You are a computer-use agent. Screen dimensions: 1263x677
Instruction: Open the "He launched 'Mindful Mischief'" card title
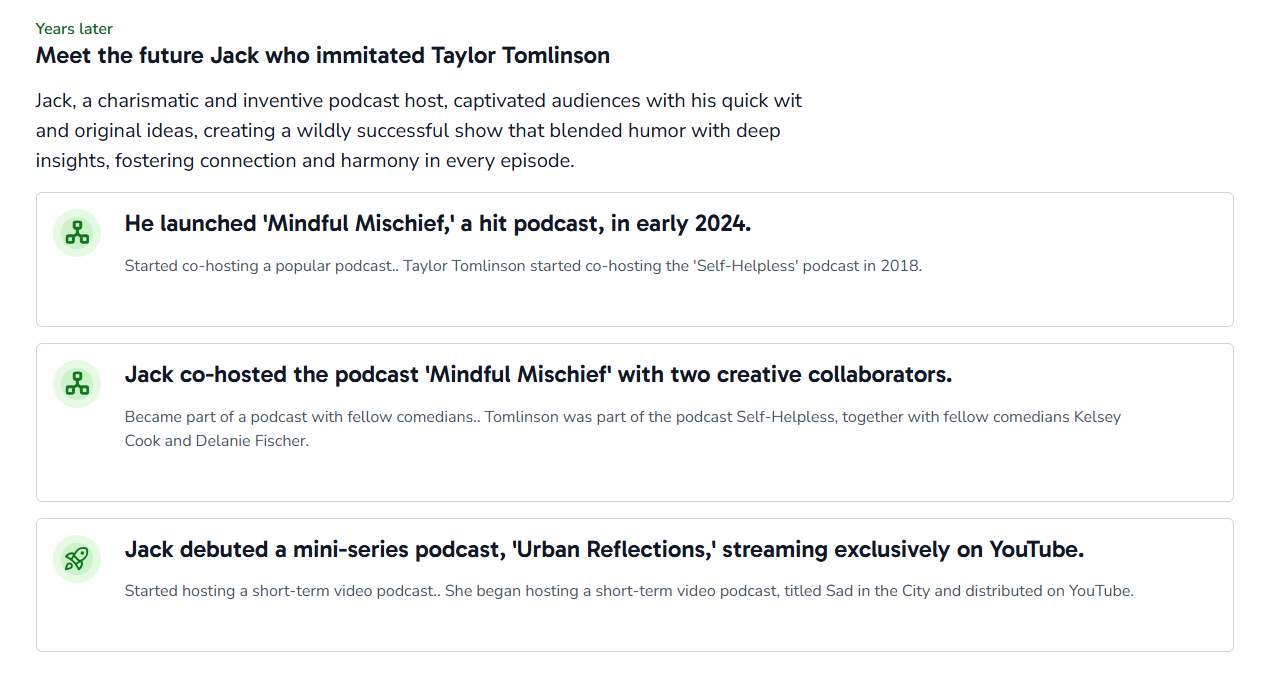[x=437, y=224]
